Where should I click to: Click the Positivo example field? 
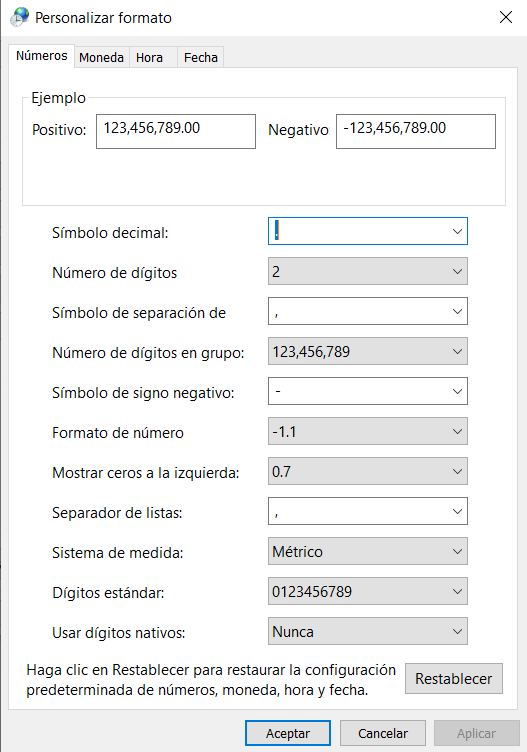176,131
